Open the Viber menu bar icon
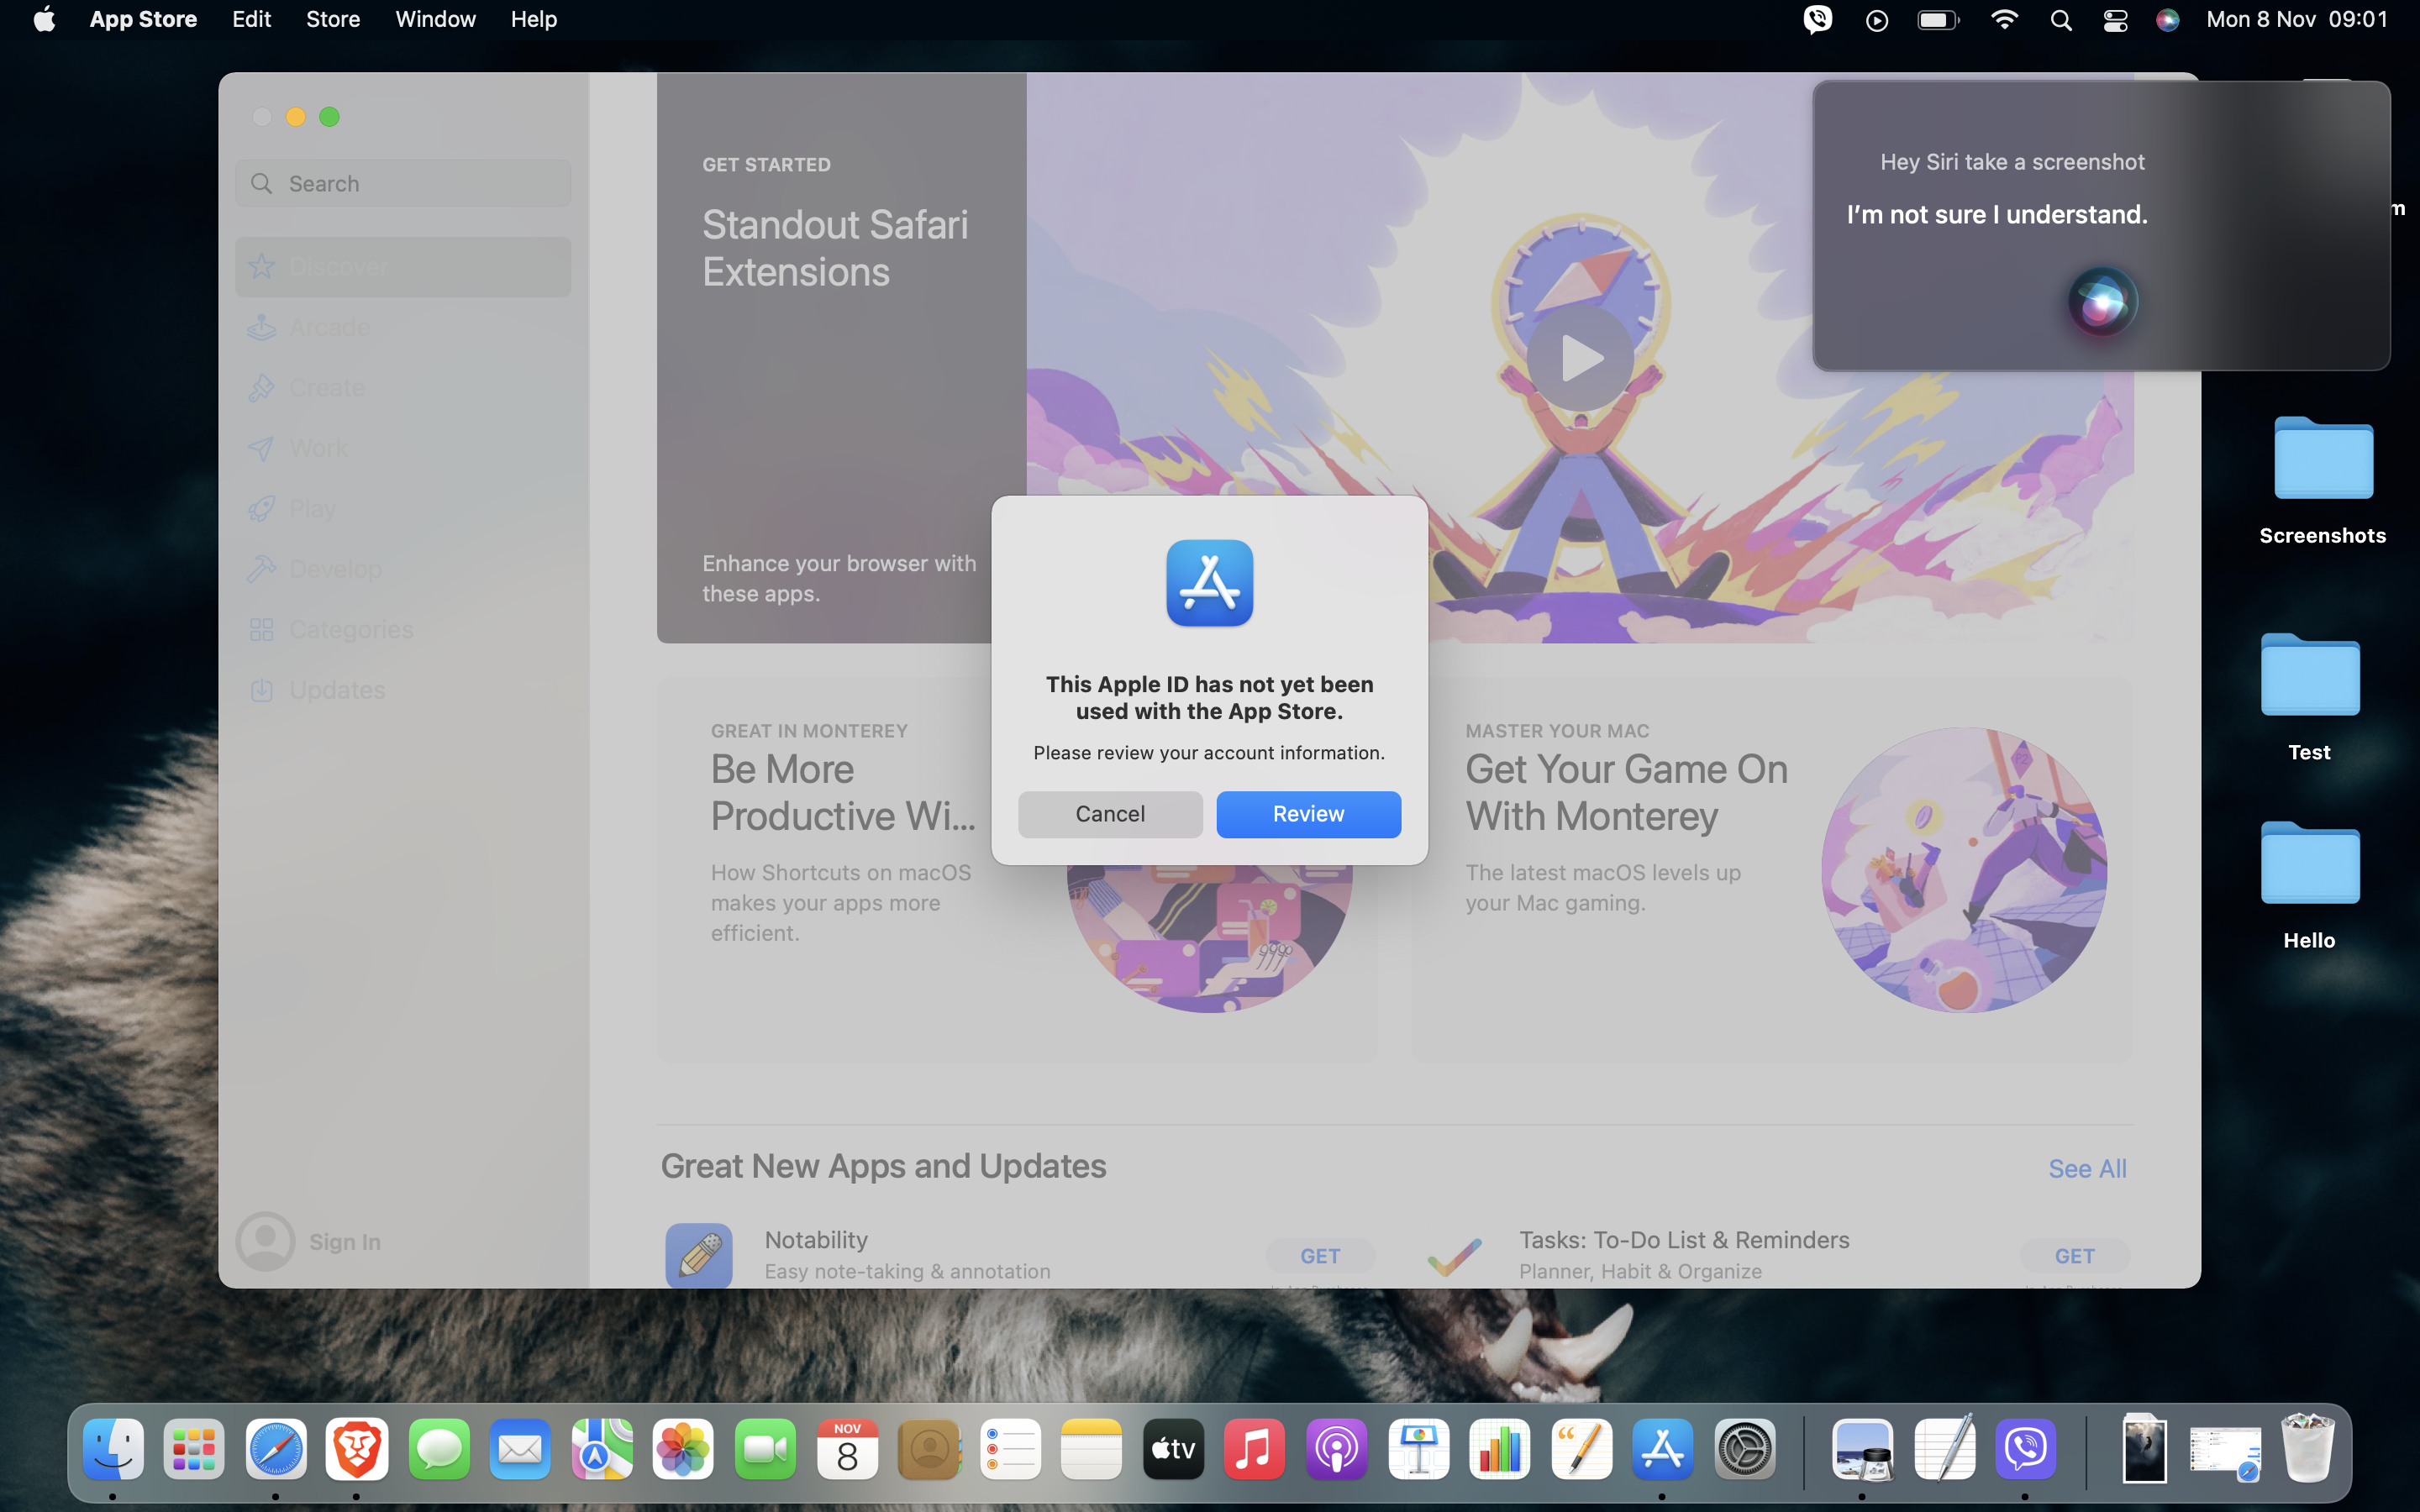This screenshot has width=2420, height=1512. click(x=1817, y=20)
